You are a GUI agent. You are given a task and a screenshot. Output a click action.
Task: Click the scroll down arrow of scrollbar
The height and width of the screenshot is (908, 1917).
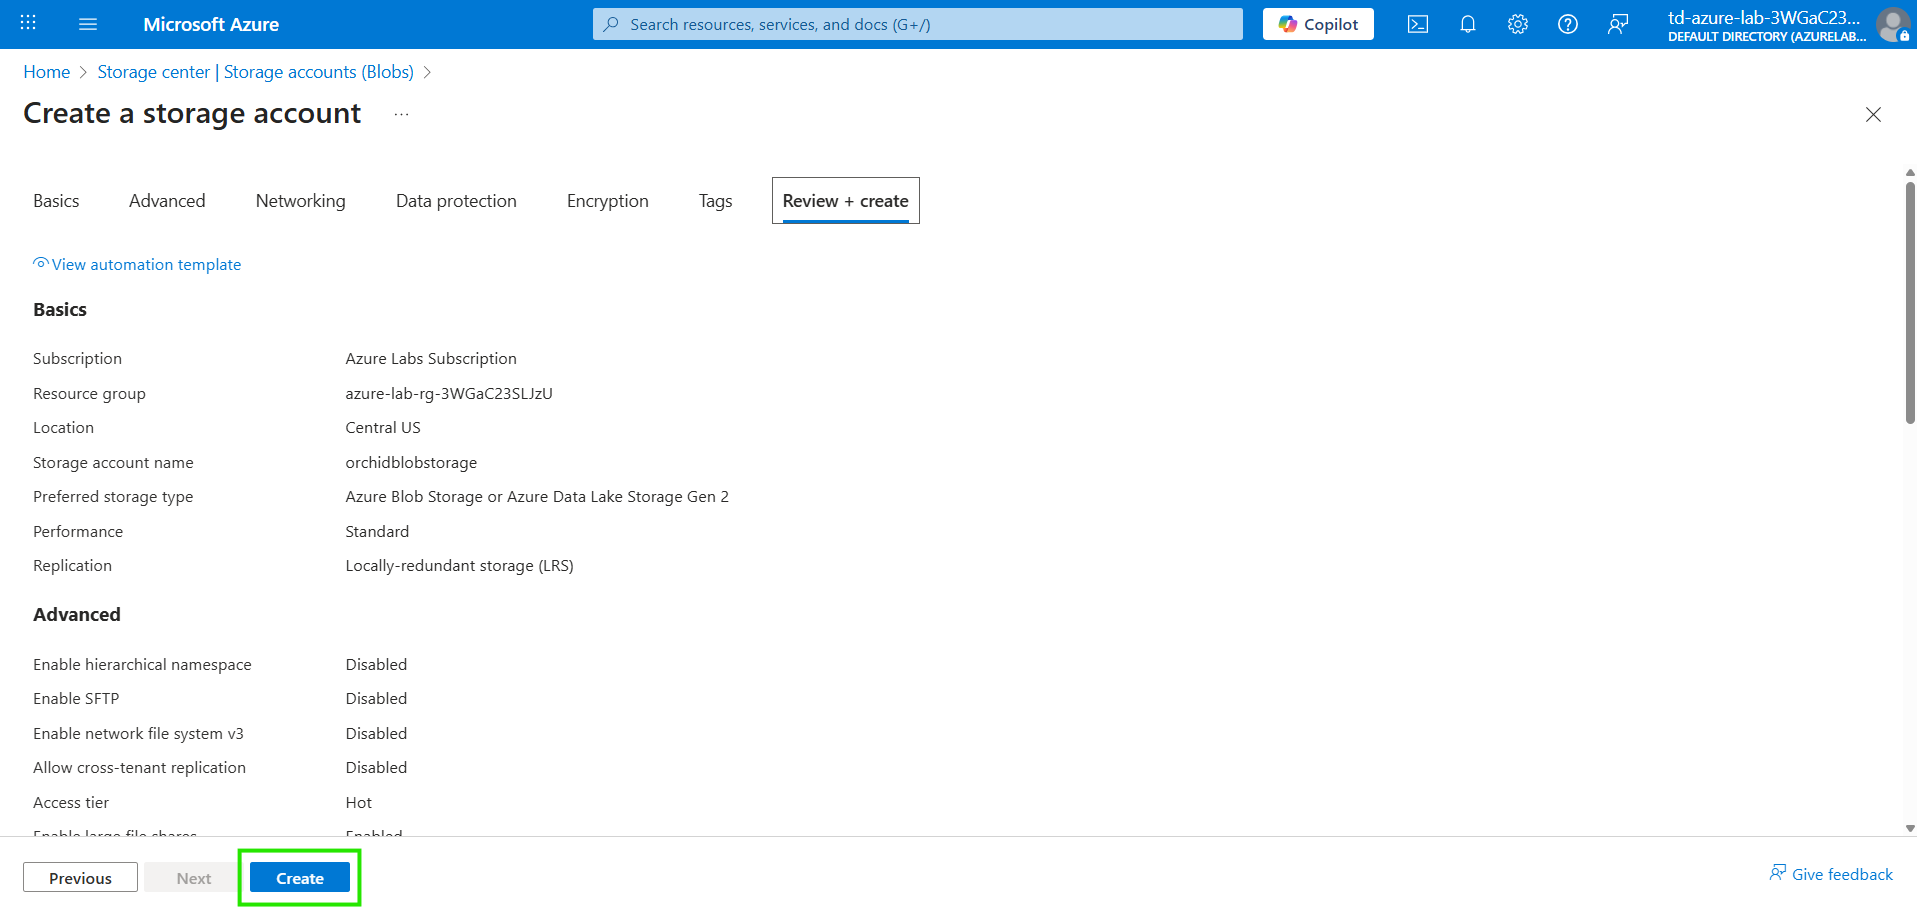[x=1909, y=829]
